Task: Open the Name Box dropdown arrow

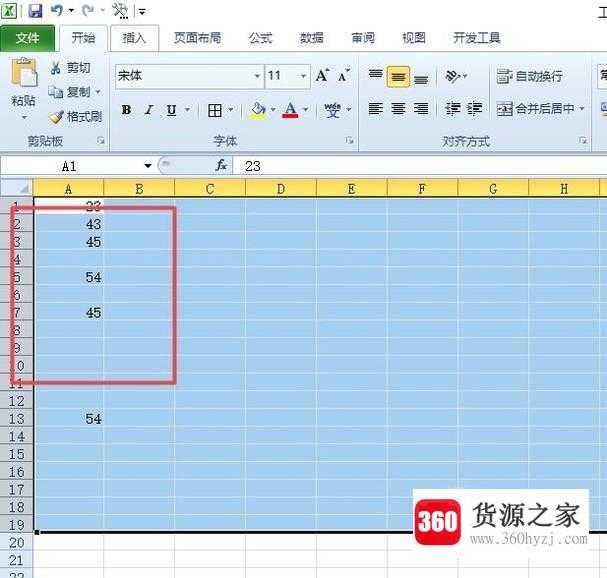Action: click(147, 166)
